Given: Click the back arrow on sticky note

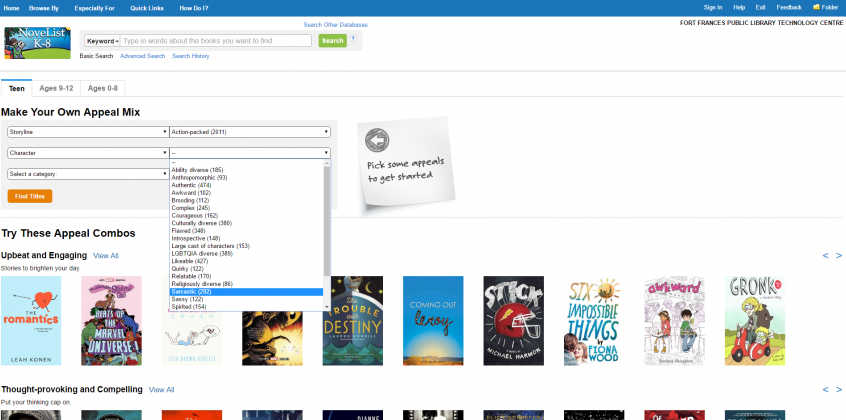Looking at the screenshot, I should 377,140.
